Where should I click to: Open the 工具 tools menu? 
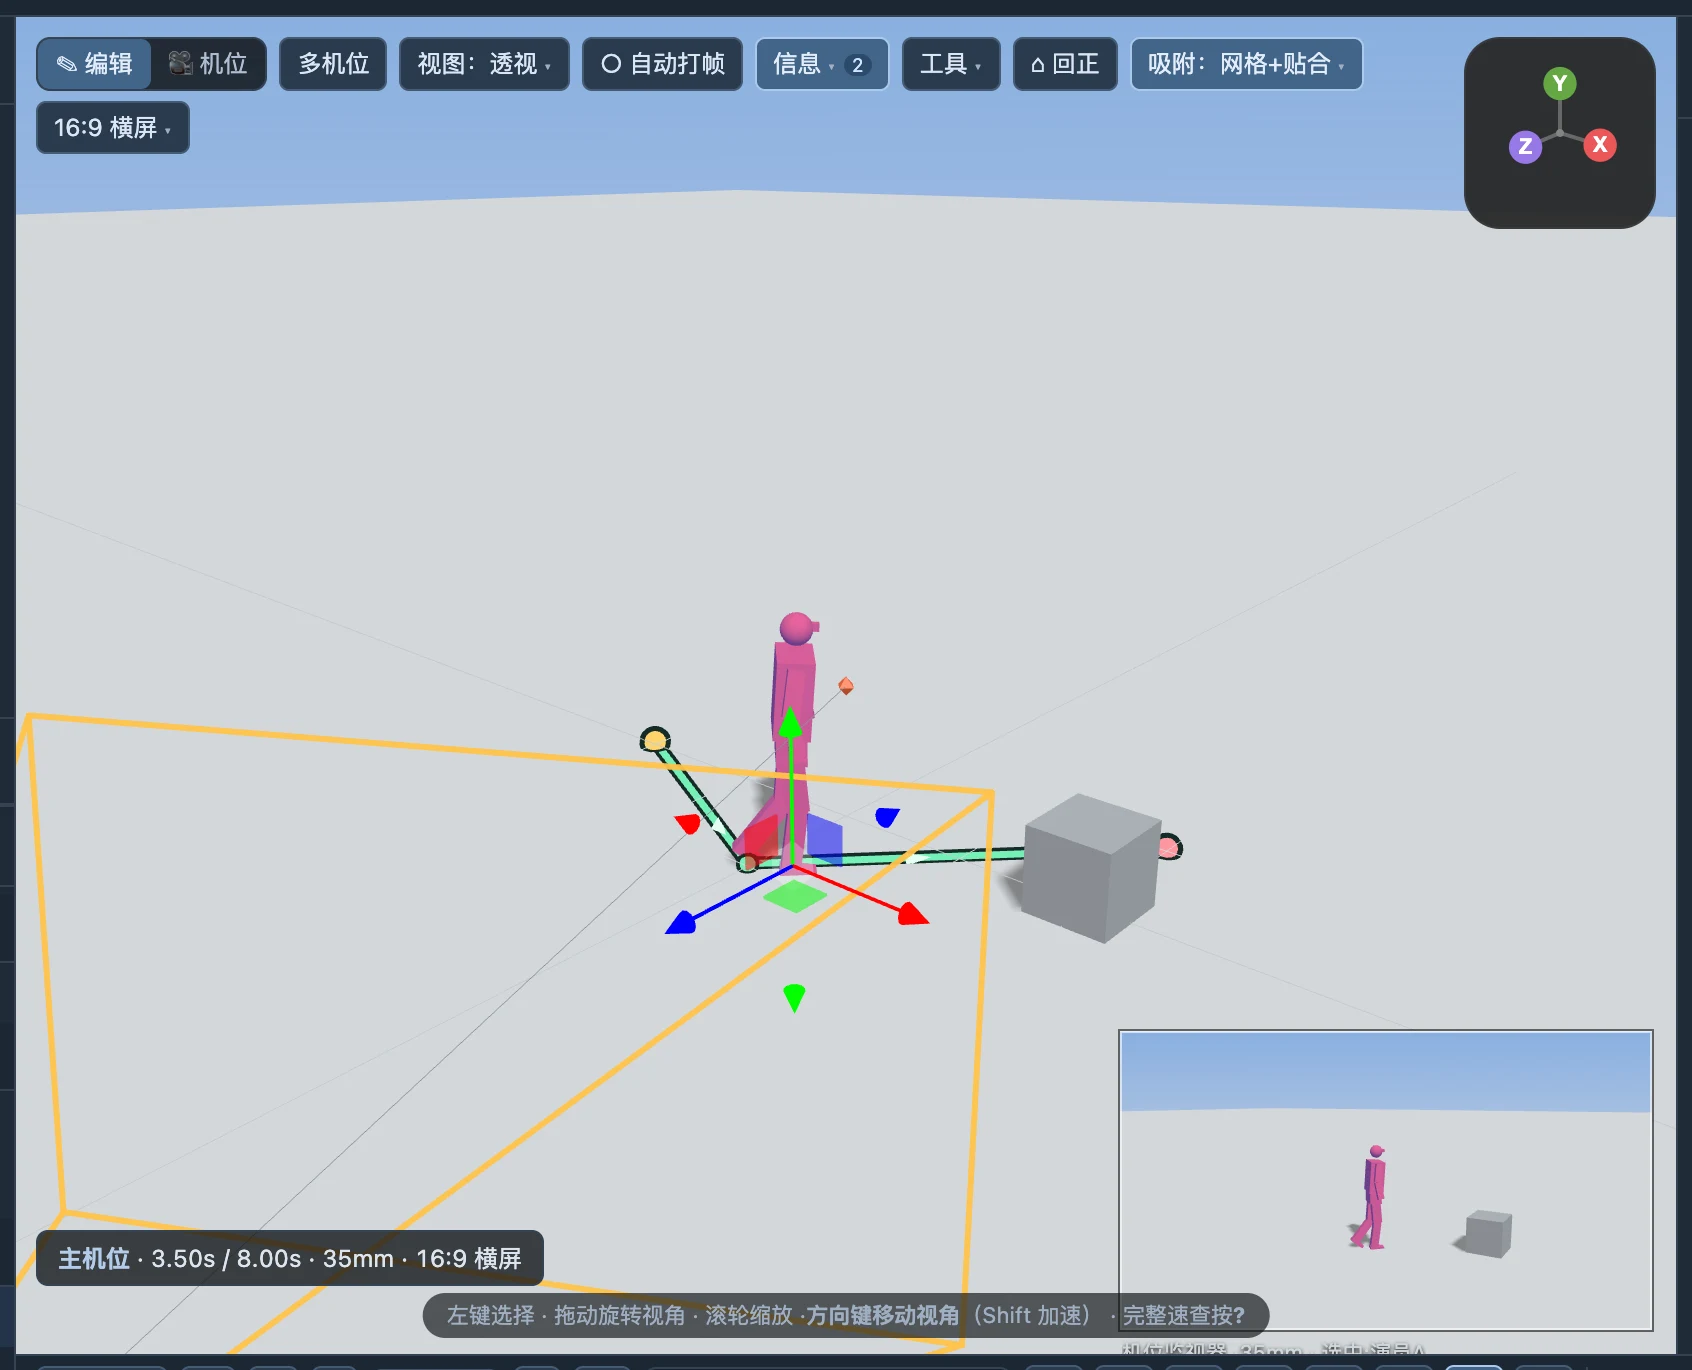point(951,64)
